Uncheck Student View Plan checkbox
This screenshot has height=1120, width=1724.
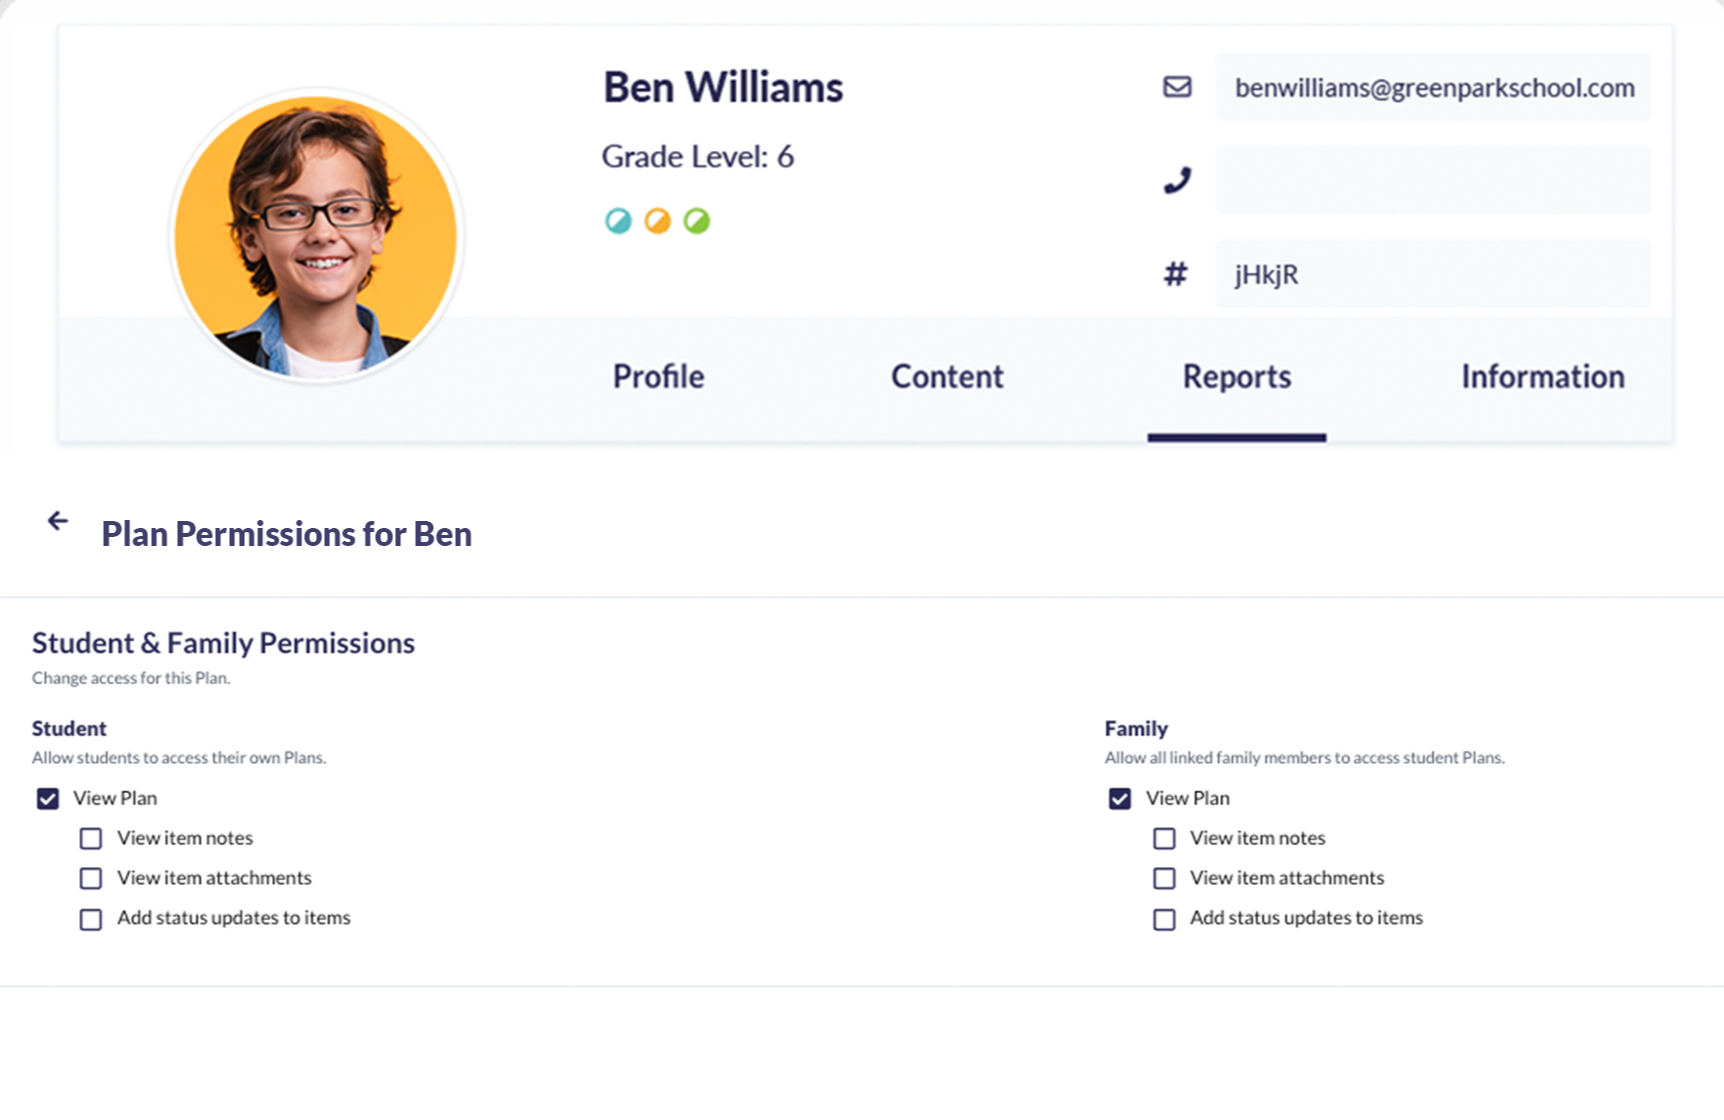[x=48, y=799]
